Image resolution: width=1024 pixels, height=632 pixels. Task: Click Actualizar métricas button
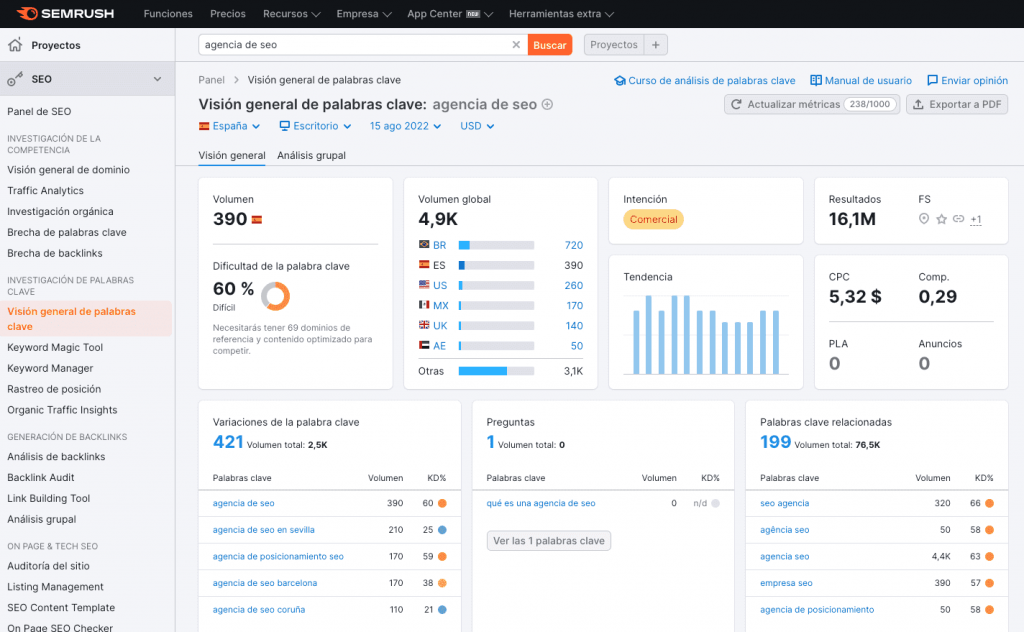click(x=812, y=104)
